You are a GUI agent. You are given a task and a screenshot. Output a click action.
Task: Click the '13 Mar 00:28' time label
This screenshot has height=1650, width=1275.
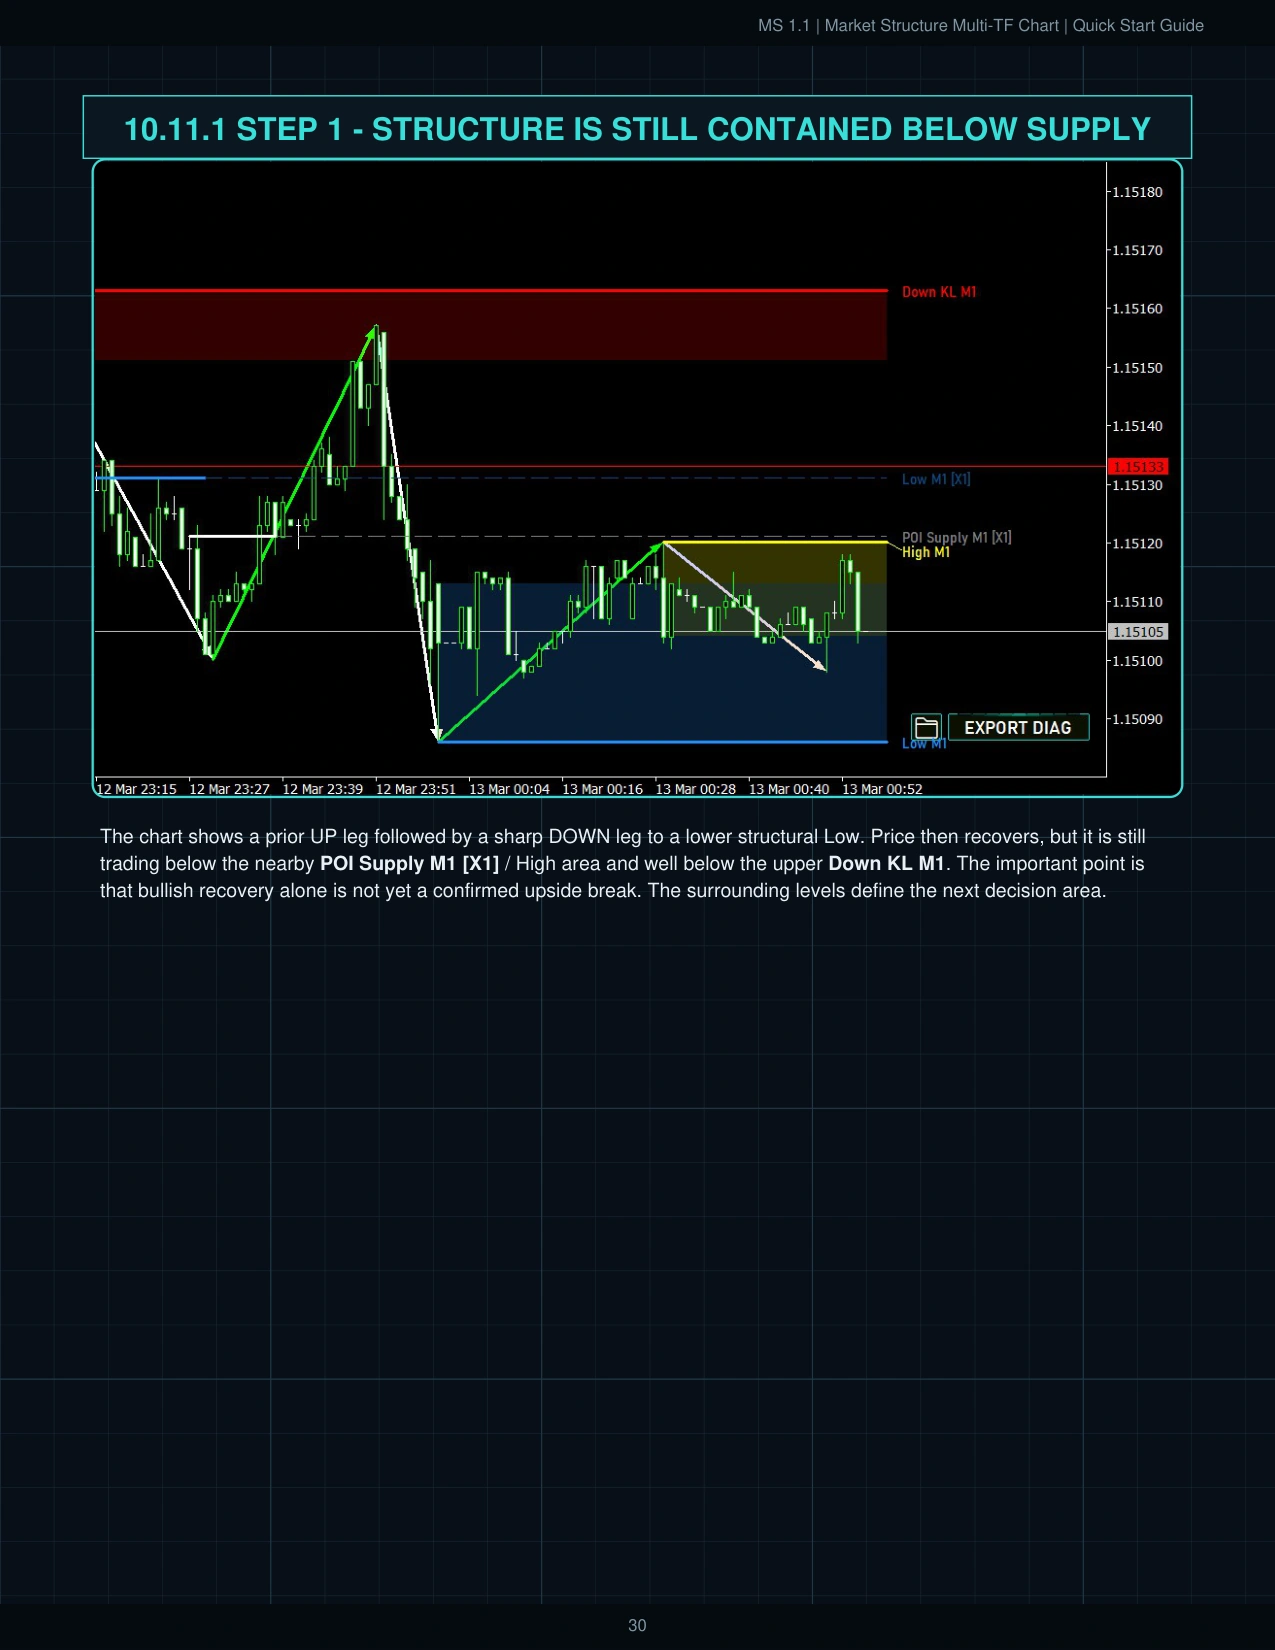tap(695, 789)
